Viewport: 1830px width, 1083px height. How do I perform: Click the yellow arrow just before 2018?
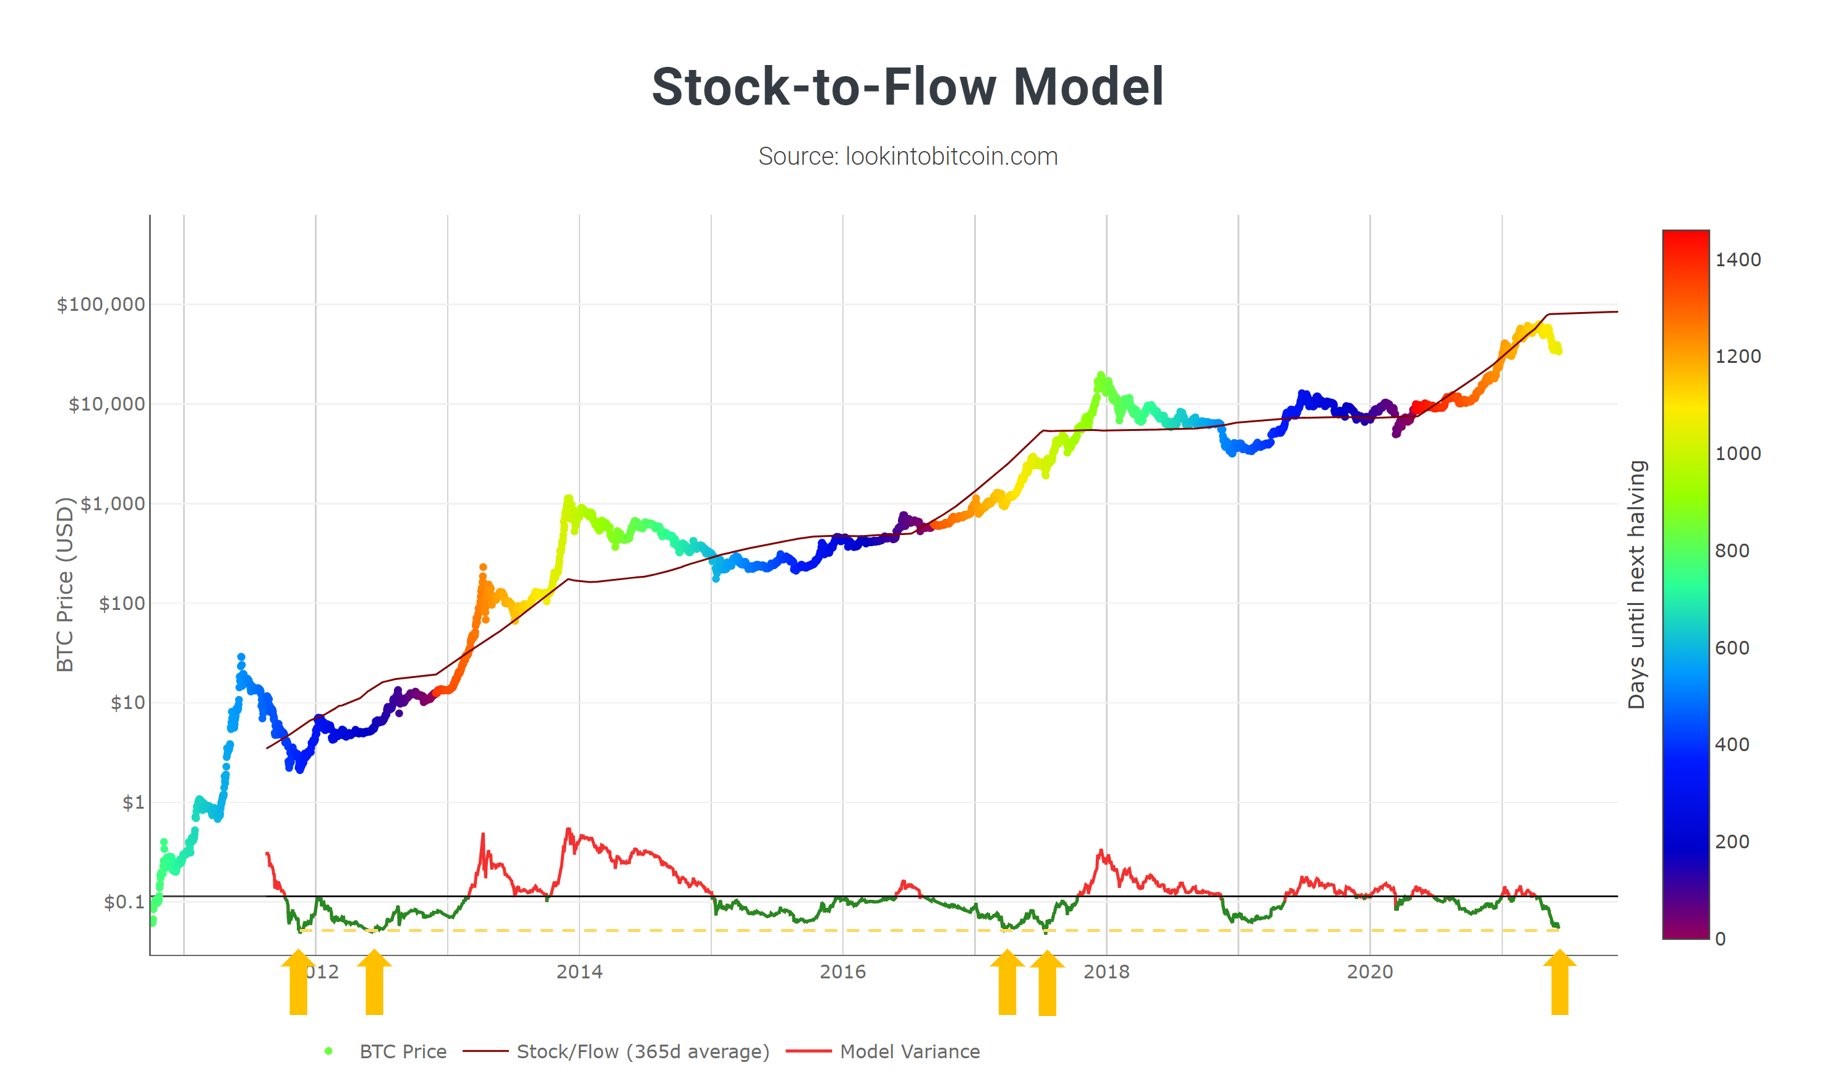point(1047,982)
